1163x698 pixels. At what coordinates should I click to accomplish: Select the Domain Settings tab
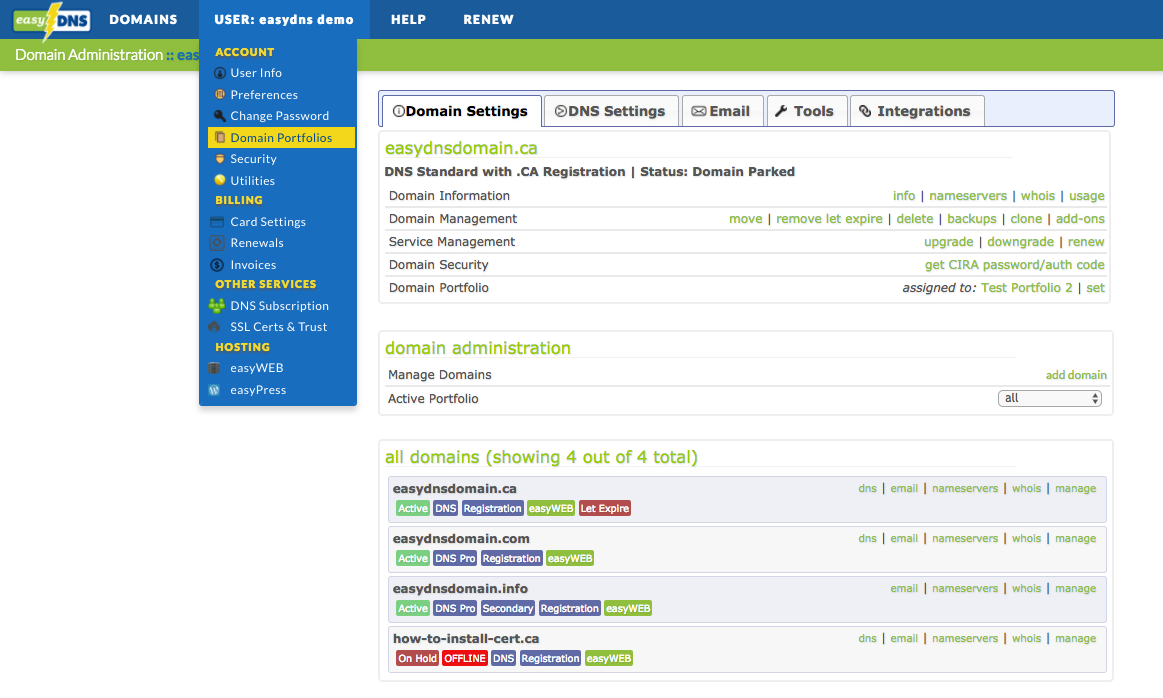click(461, 111)
